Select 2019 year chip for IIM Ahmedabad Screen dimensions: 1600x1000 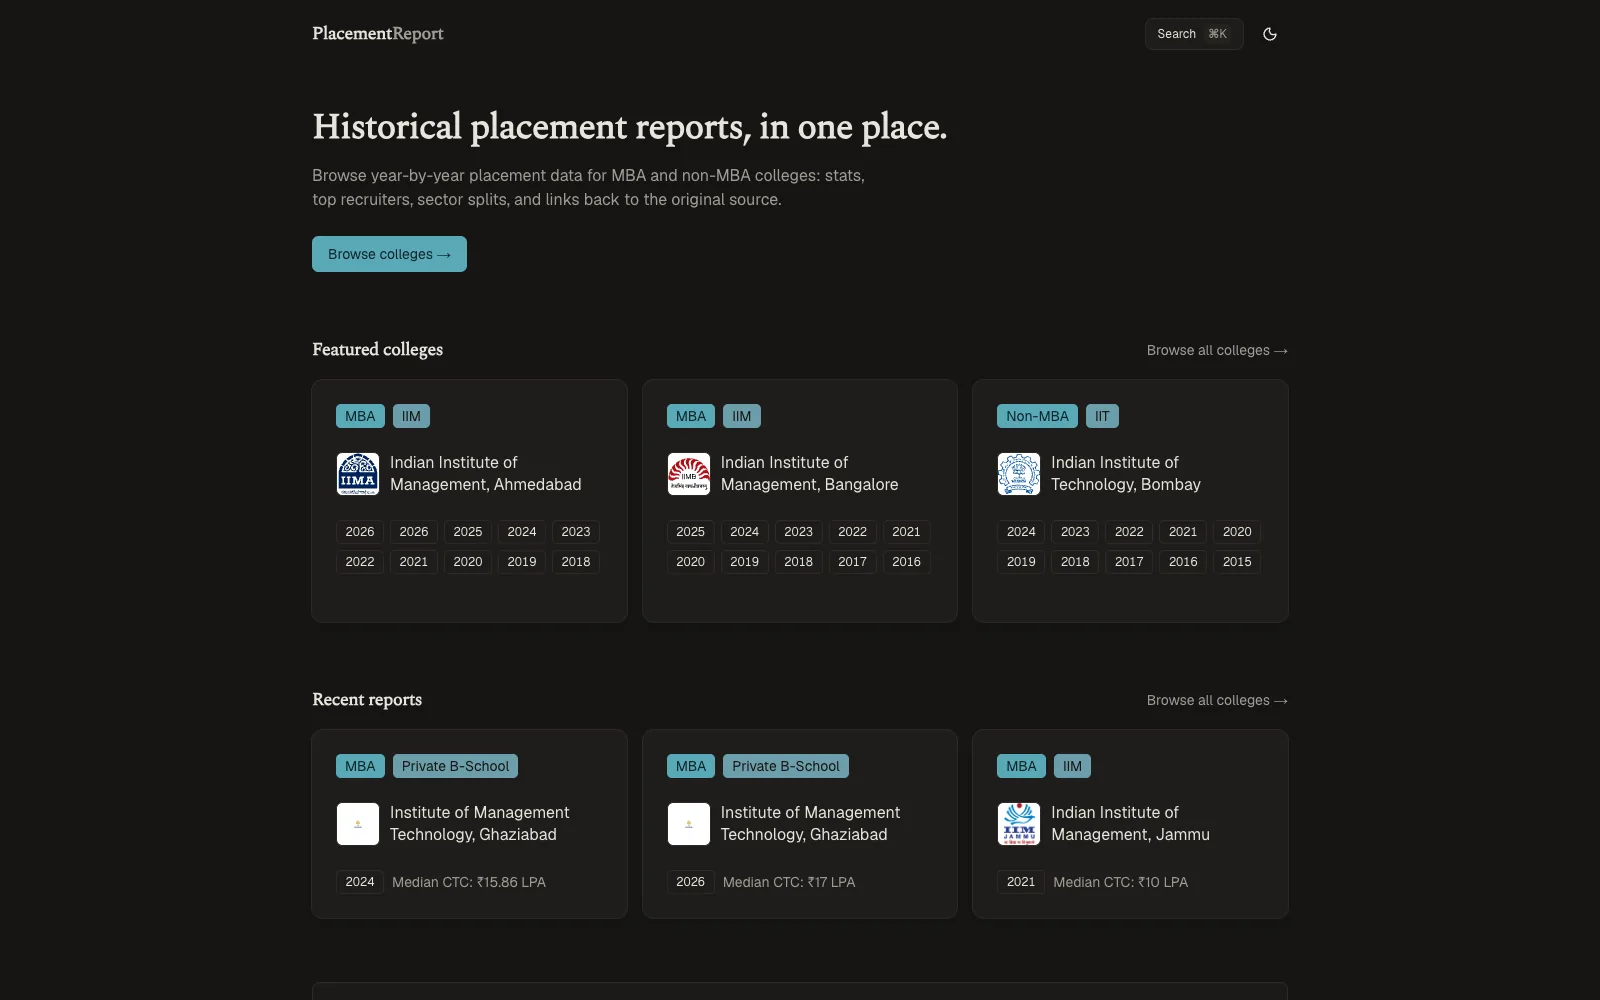click(x=522, y=562)
